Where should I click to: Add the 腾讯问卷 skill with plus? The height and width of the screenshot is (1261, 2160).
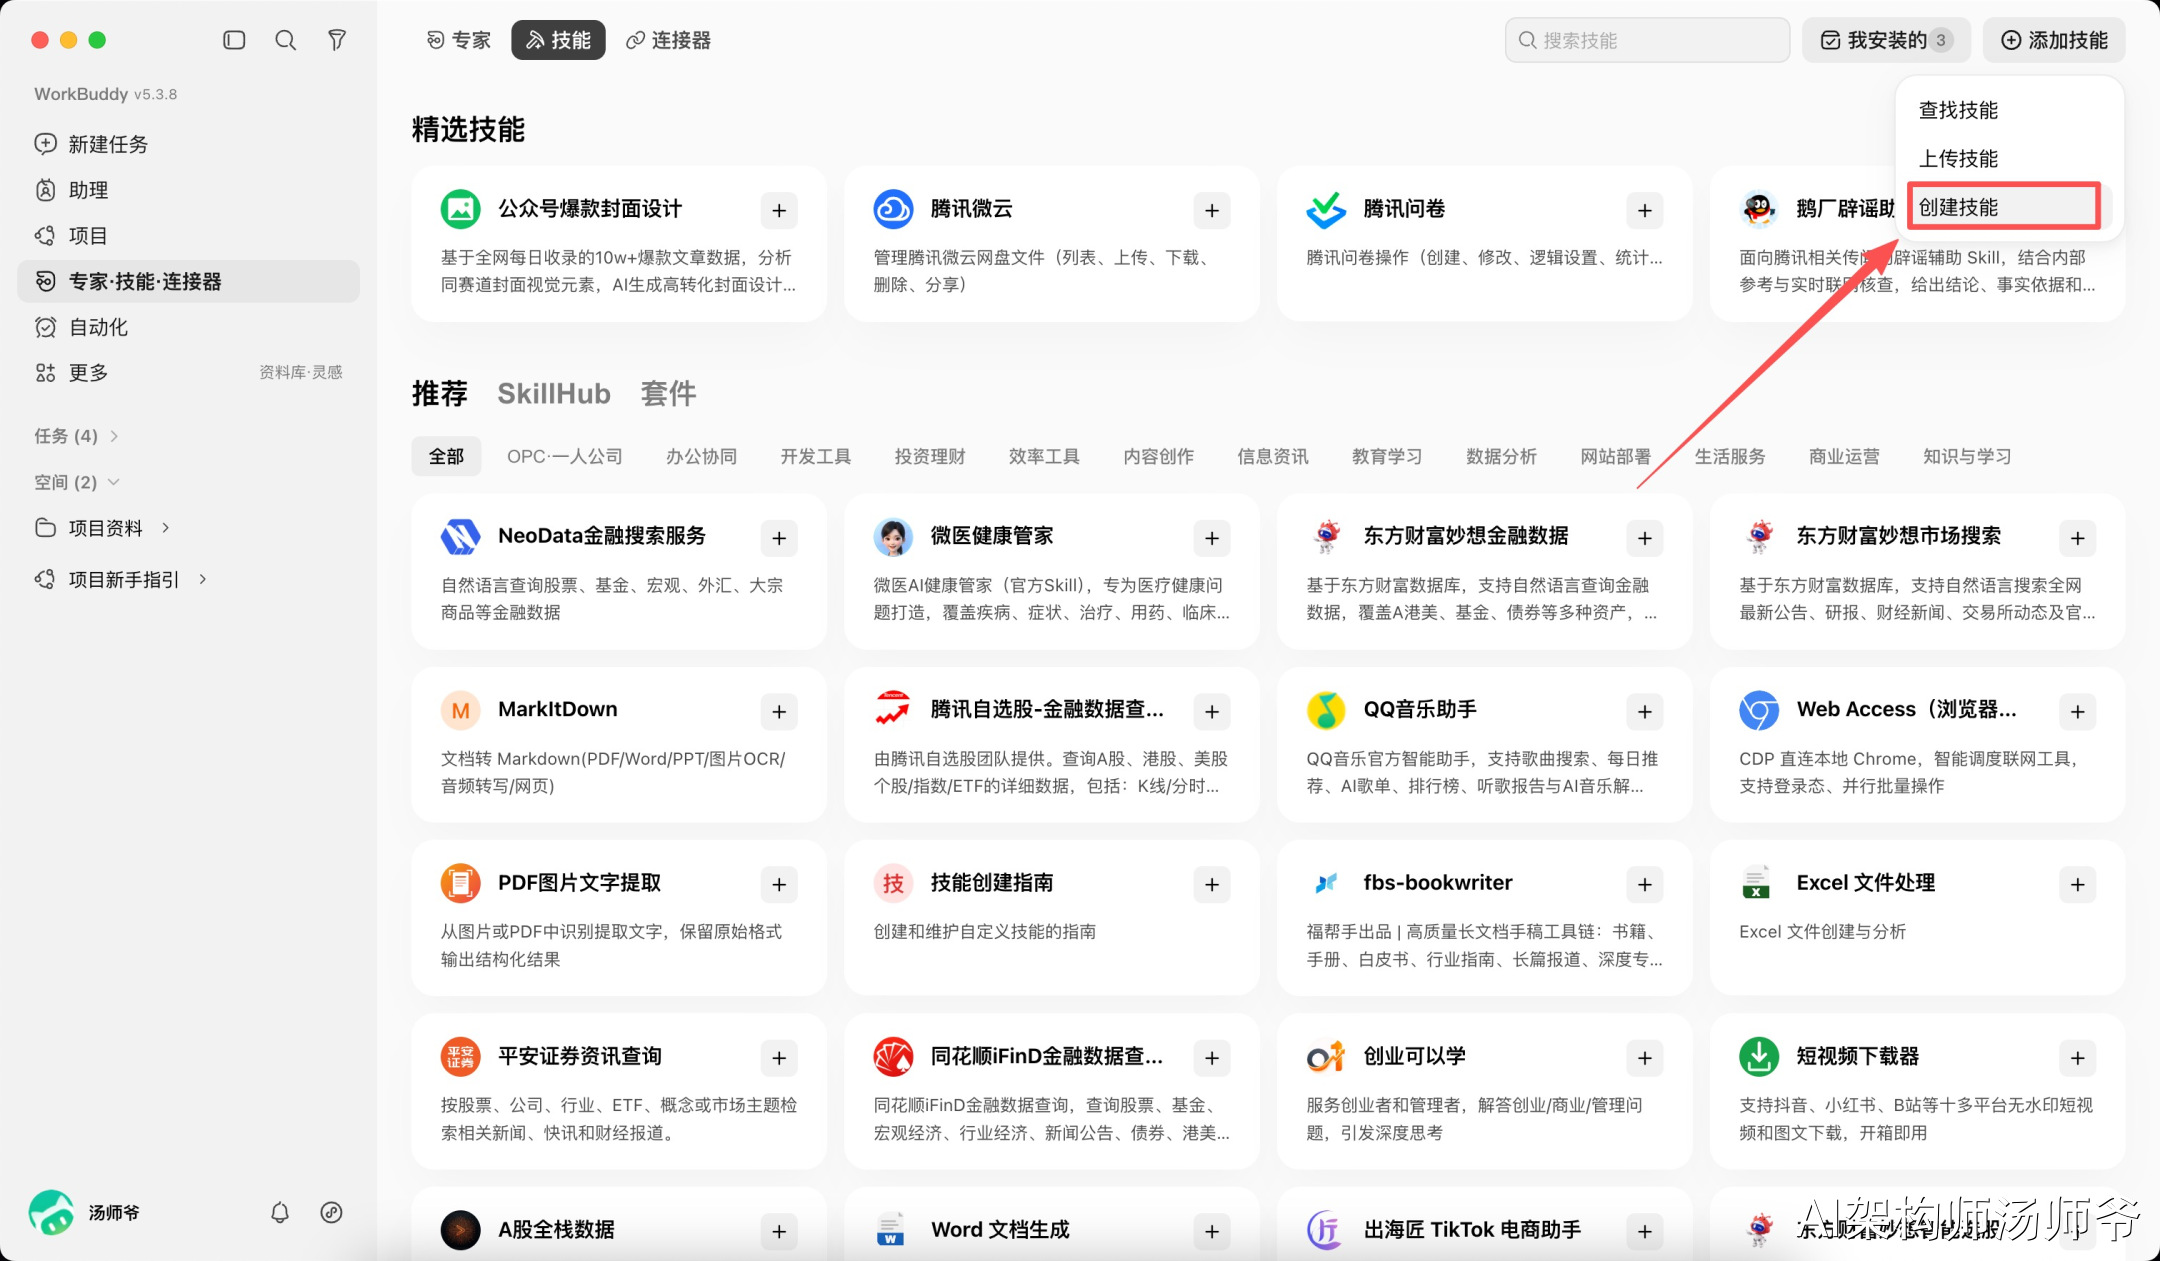(x=1645, y=210)
